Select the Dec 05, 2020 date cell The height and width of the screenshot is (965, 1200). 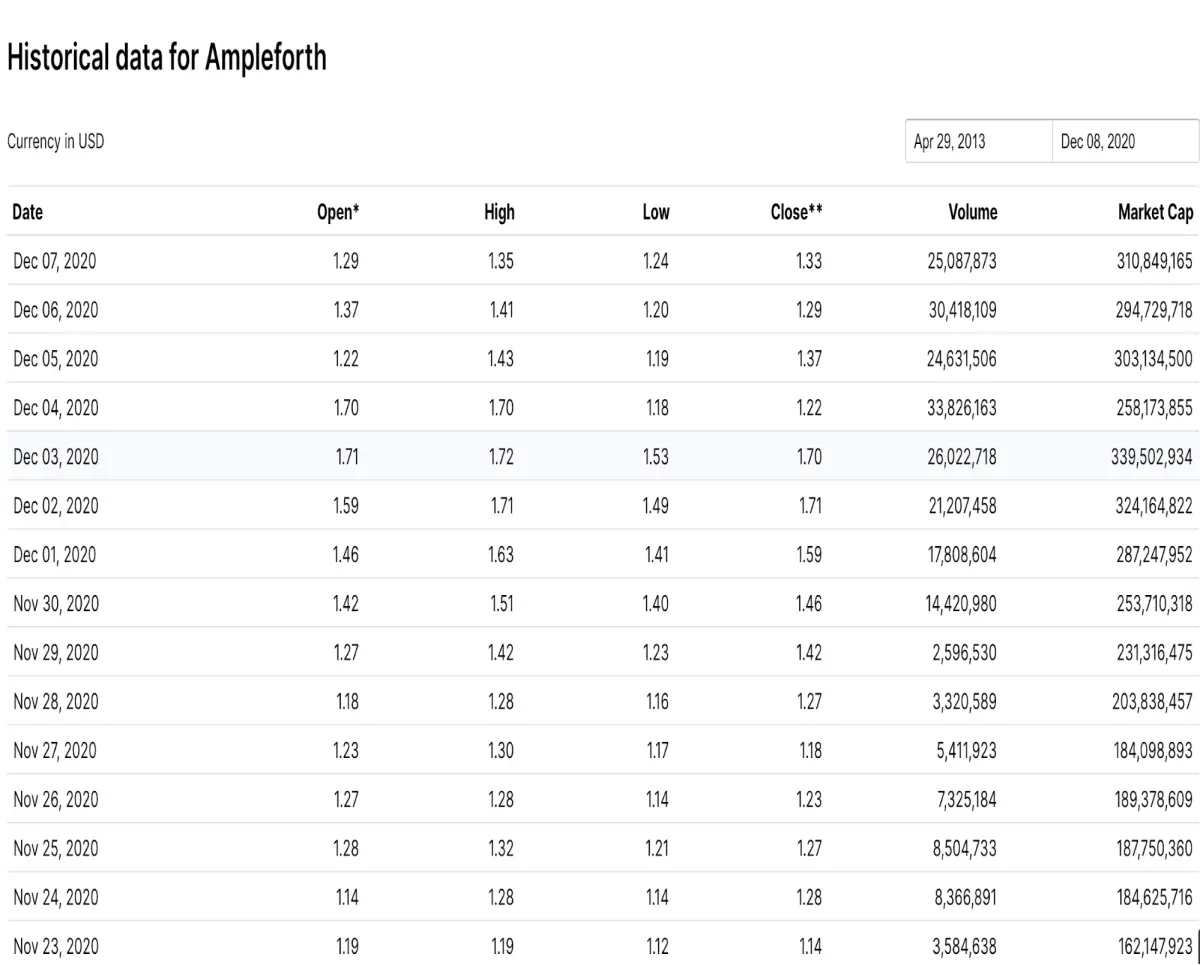[x=55, y=359]
